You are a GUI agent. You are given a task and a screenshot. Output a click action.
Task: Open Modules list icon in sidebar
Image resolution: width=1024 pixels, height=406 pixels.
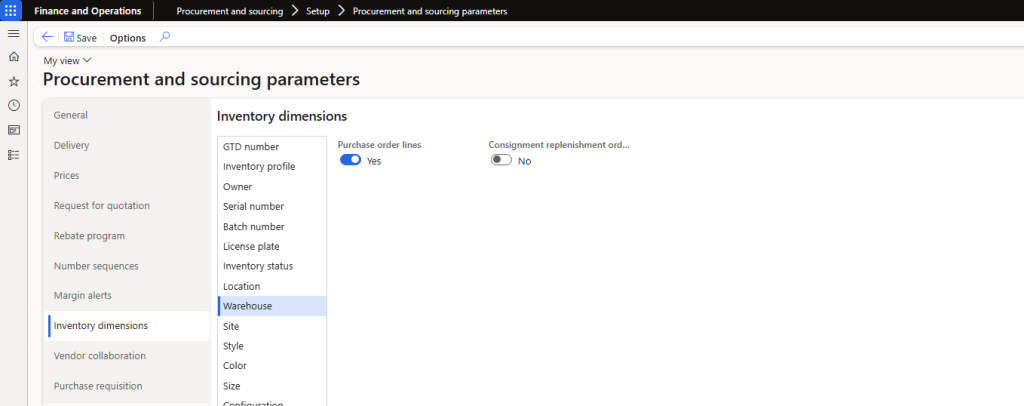(x=13, y=155)
